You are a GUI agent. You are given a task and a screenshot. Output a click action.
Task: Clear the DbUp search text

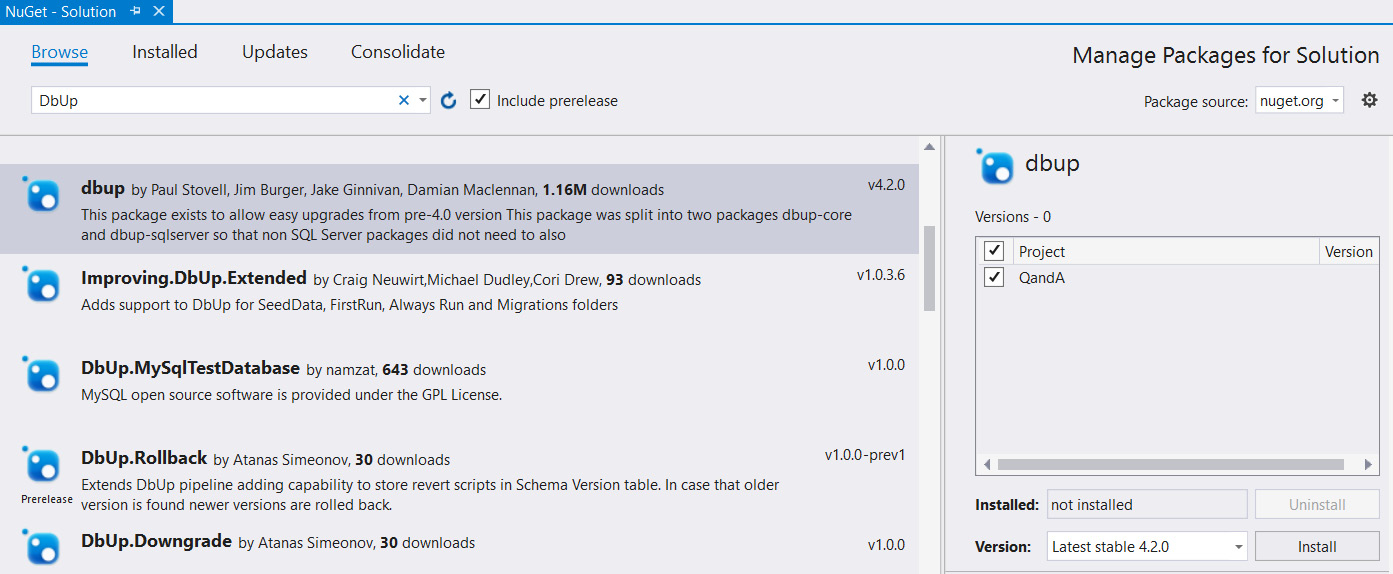click(x=404, y=100)
